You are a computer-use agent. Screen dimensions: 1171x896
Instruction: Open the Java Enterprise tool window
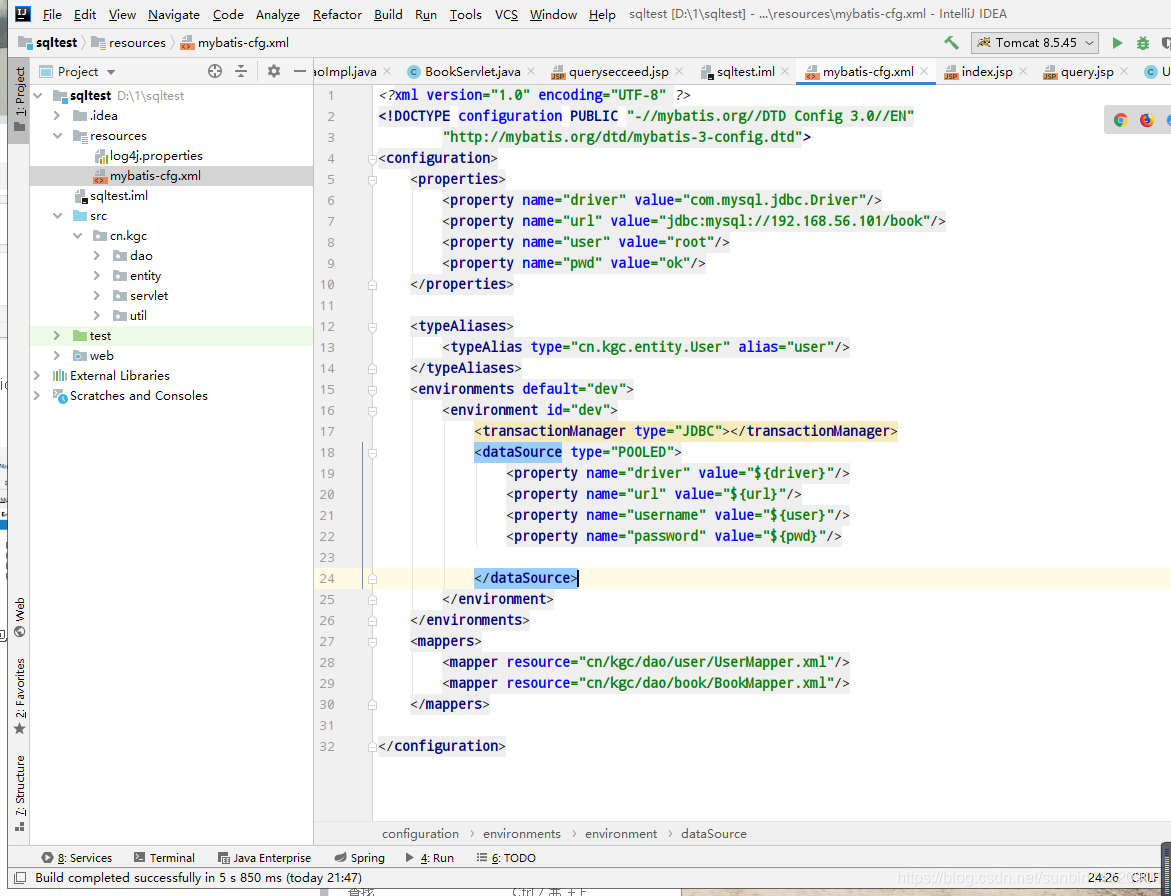(x=264, y=858)
